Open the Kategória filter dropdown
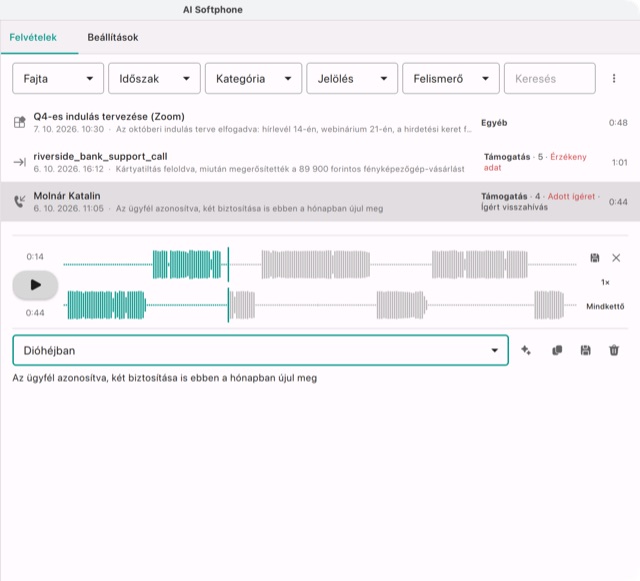 pyautogui.click(x=253, y=78)
